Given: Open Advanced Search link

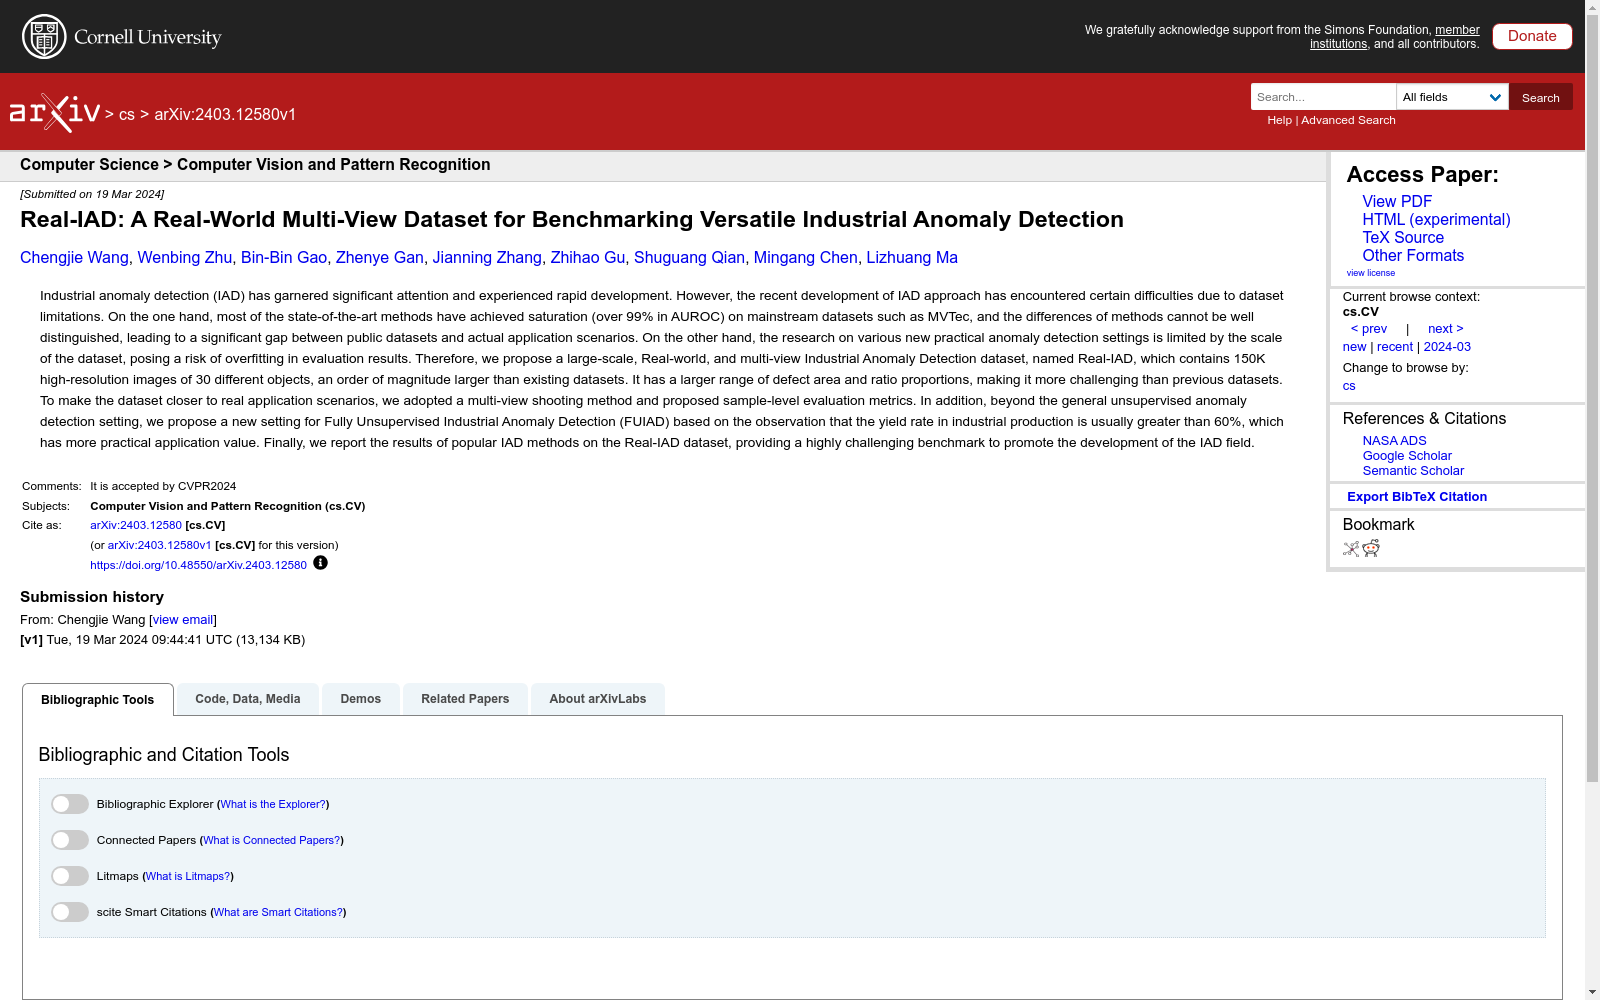Looking at the screenshot, I should click(x=1348, y=120).
